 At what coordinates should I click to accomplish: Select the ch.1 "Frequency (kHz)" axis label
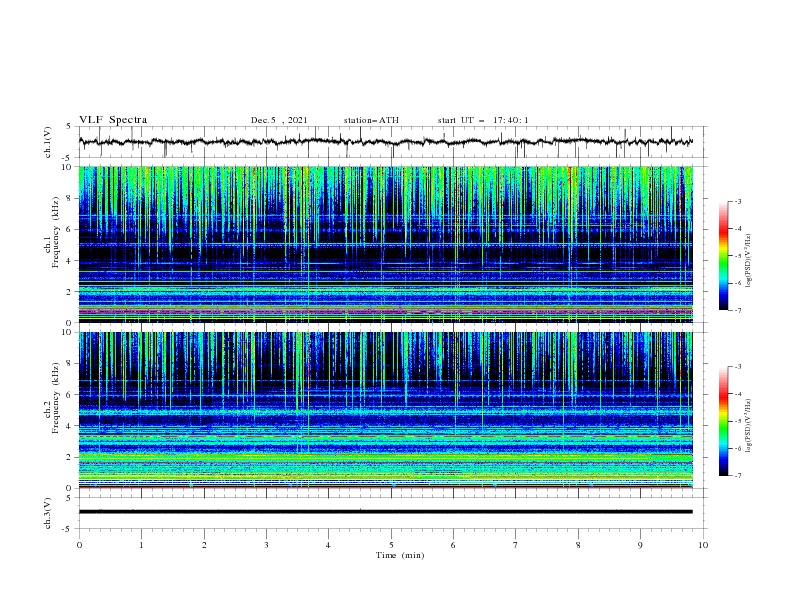point(56,233)
